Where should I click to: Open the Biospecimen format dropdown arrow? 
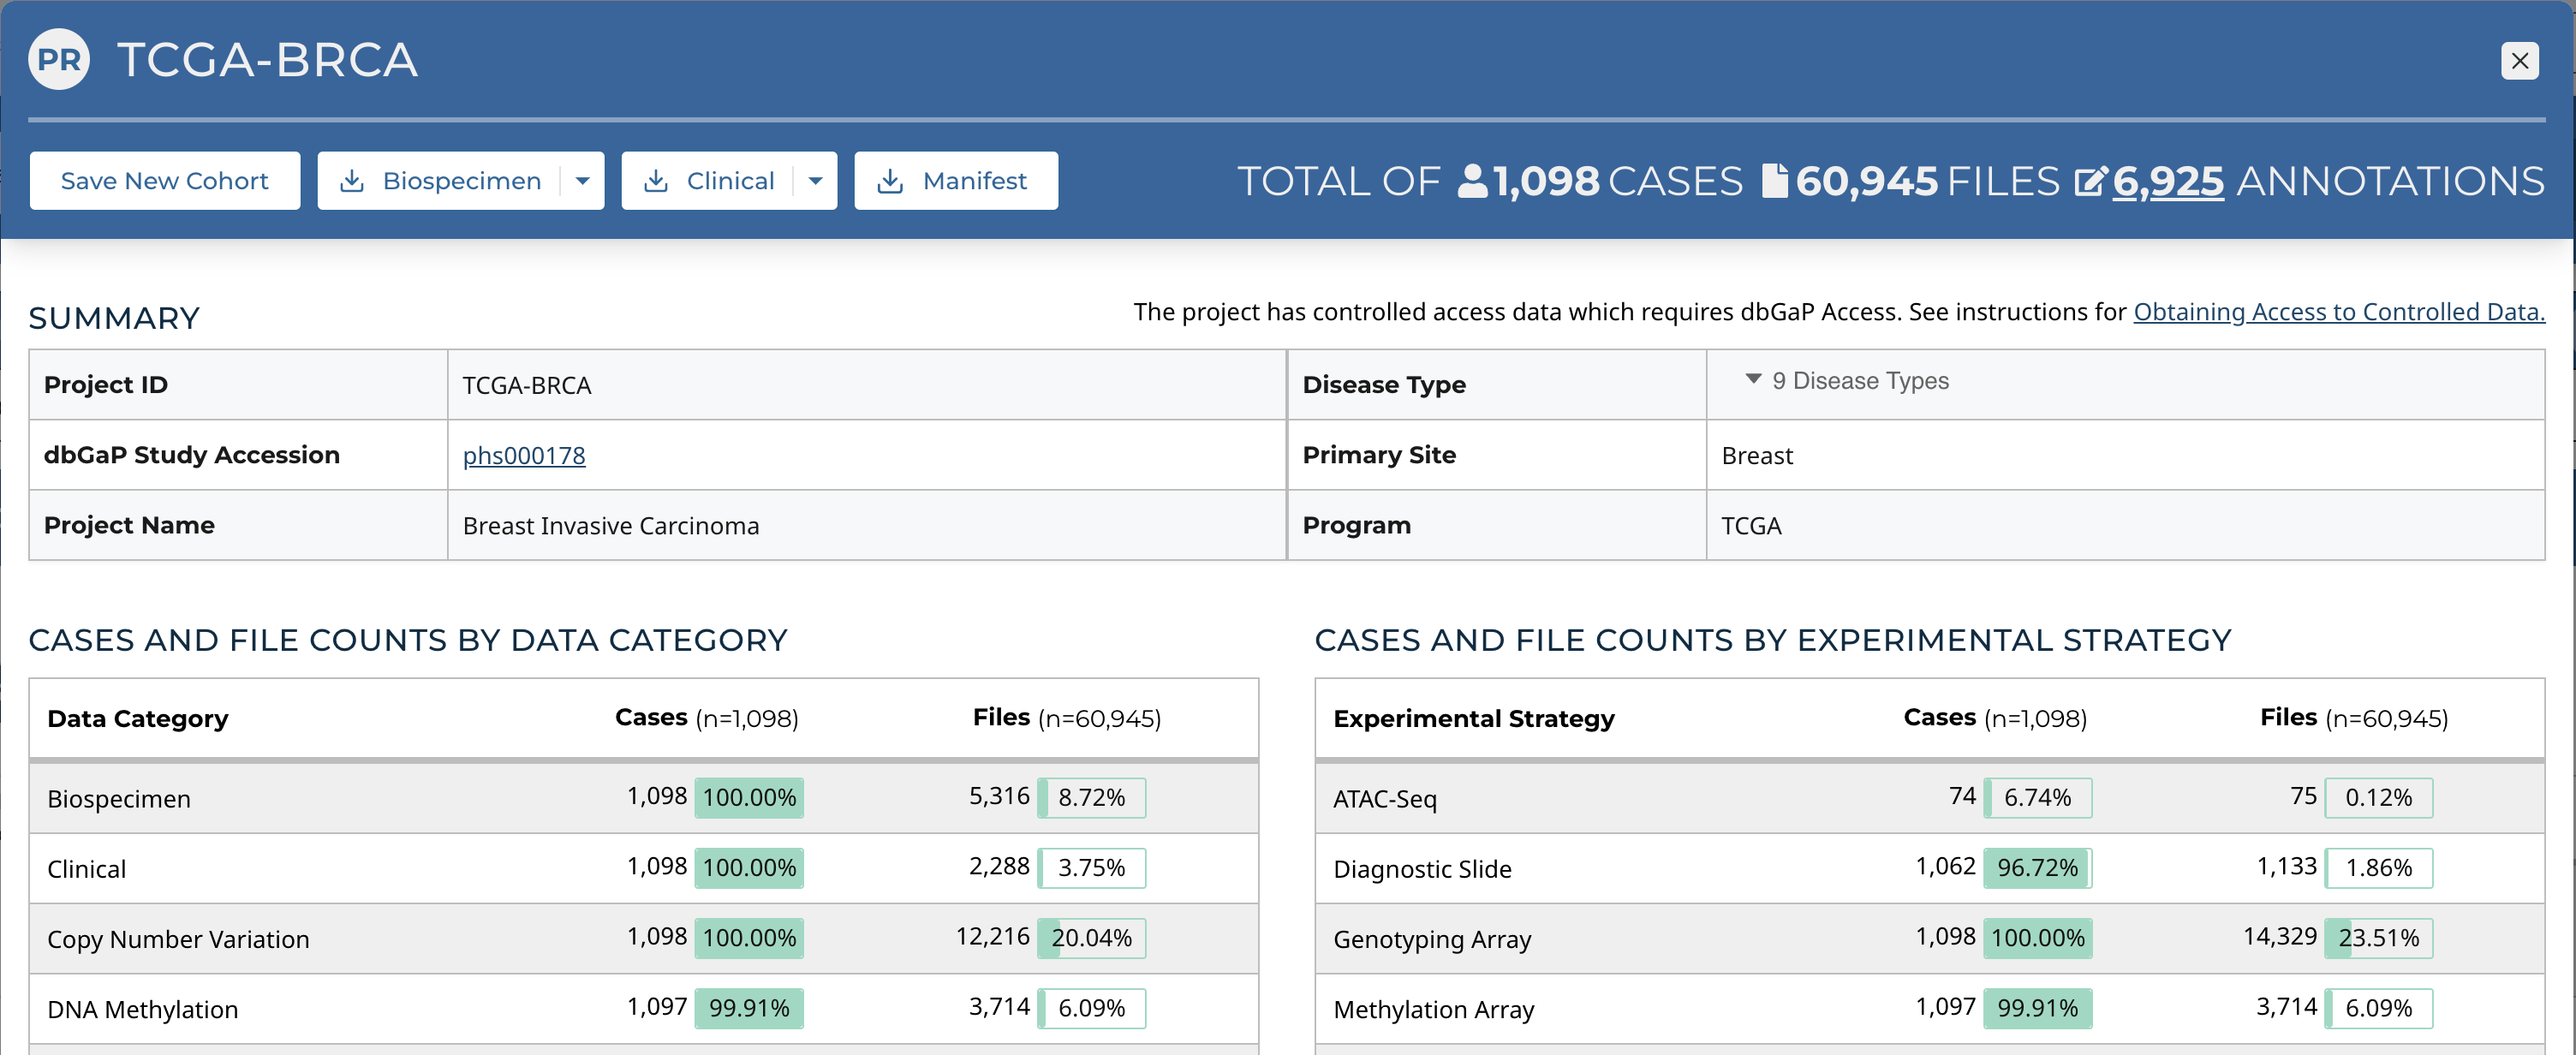(x=583, y=181)
